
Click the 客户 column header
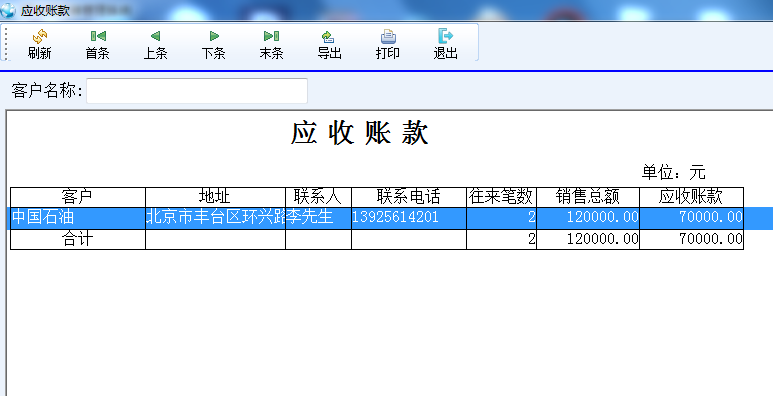click(78, 197)
